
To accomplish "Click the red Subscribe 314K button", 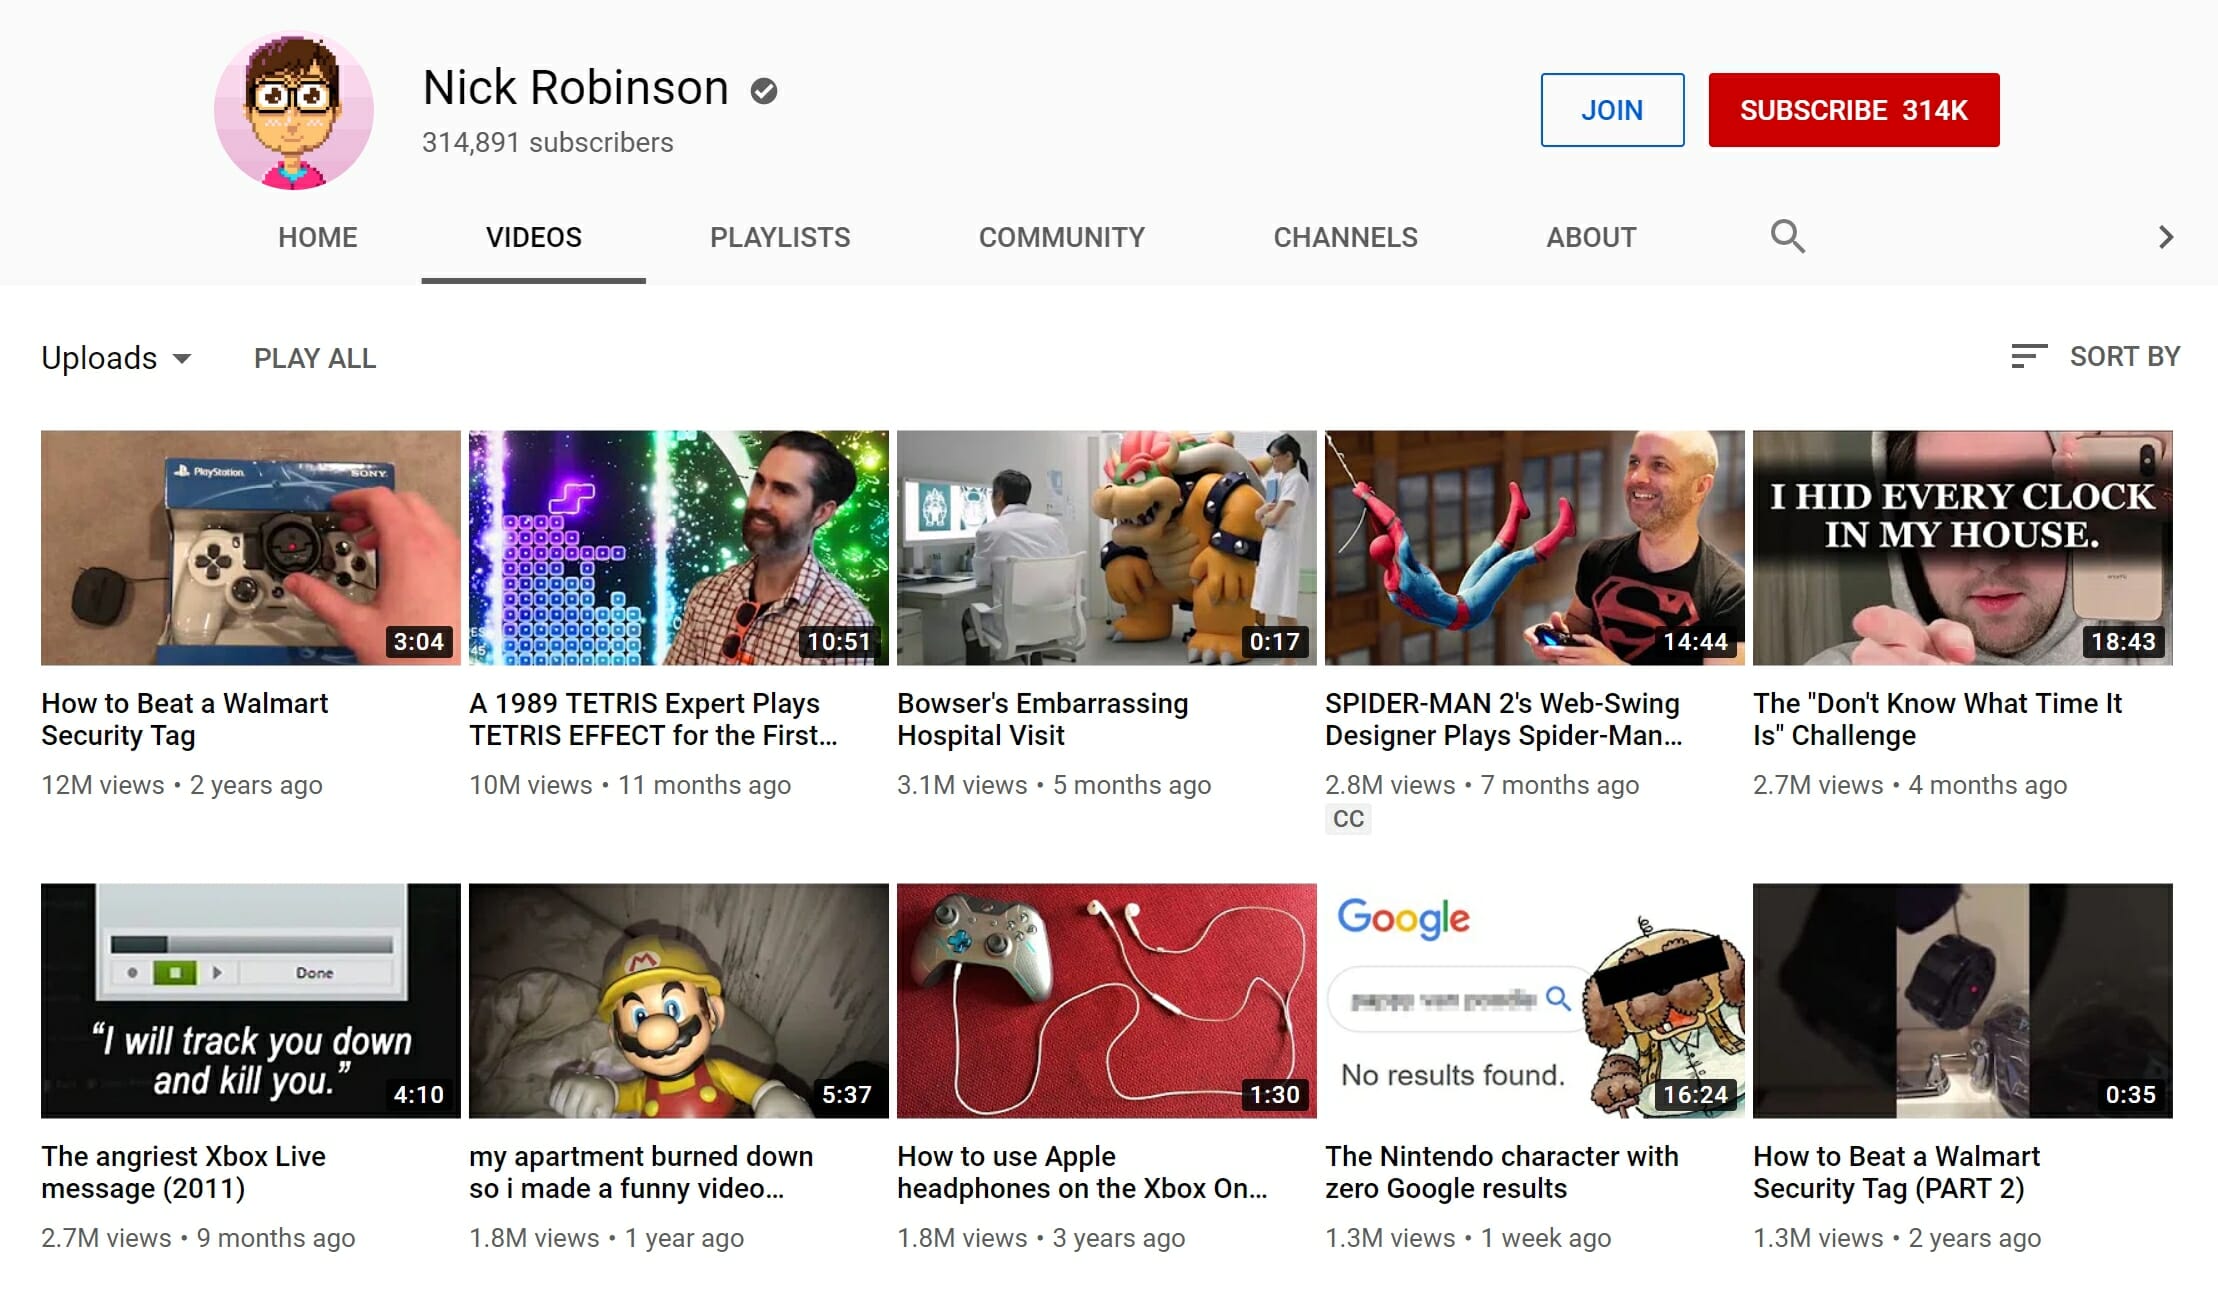I will [x=1854, y=110].
